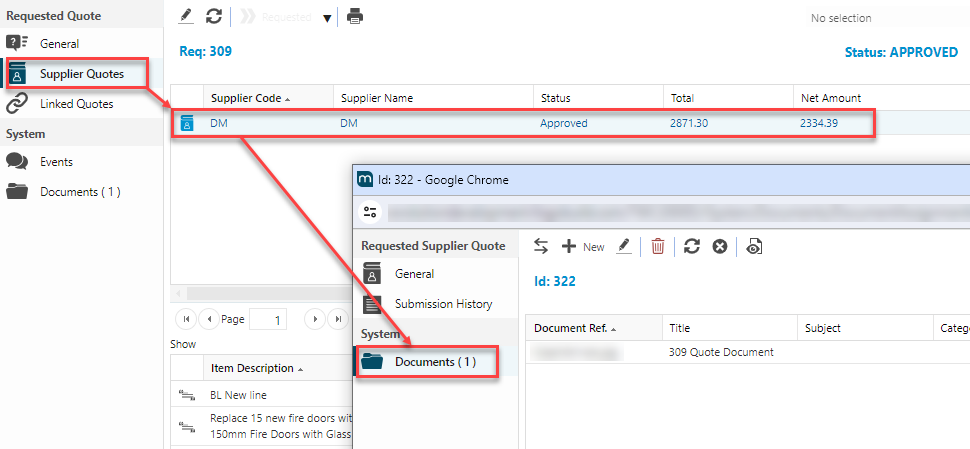Click the print icon in main toolbar
Screen dimensions: 970x449
coord(355,17)
